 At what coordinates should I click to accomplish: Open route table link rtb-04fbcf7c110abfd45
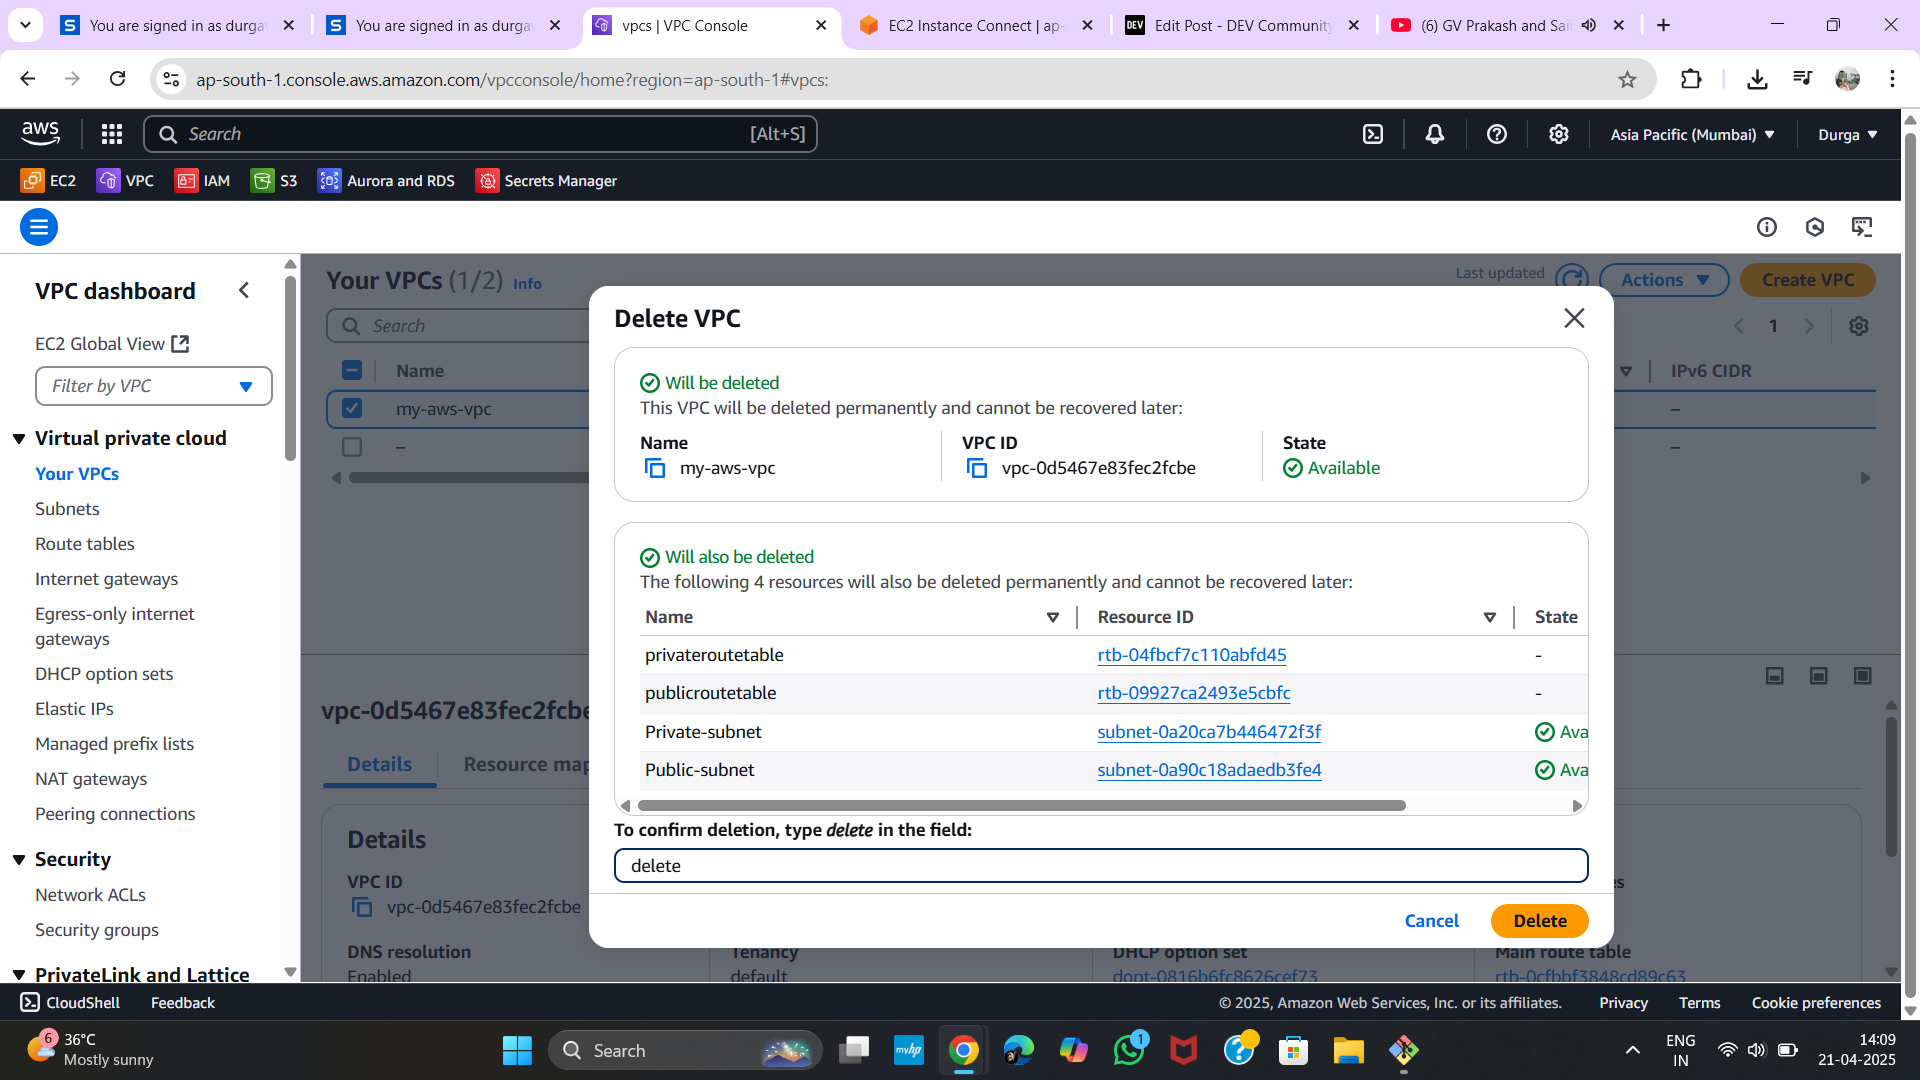click(x=1191, y=655)
